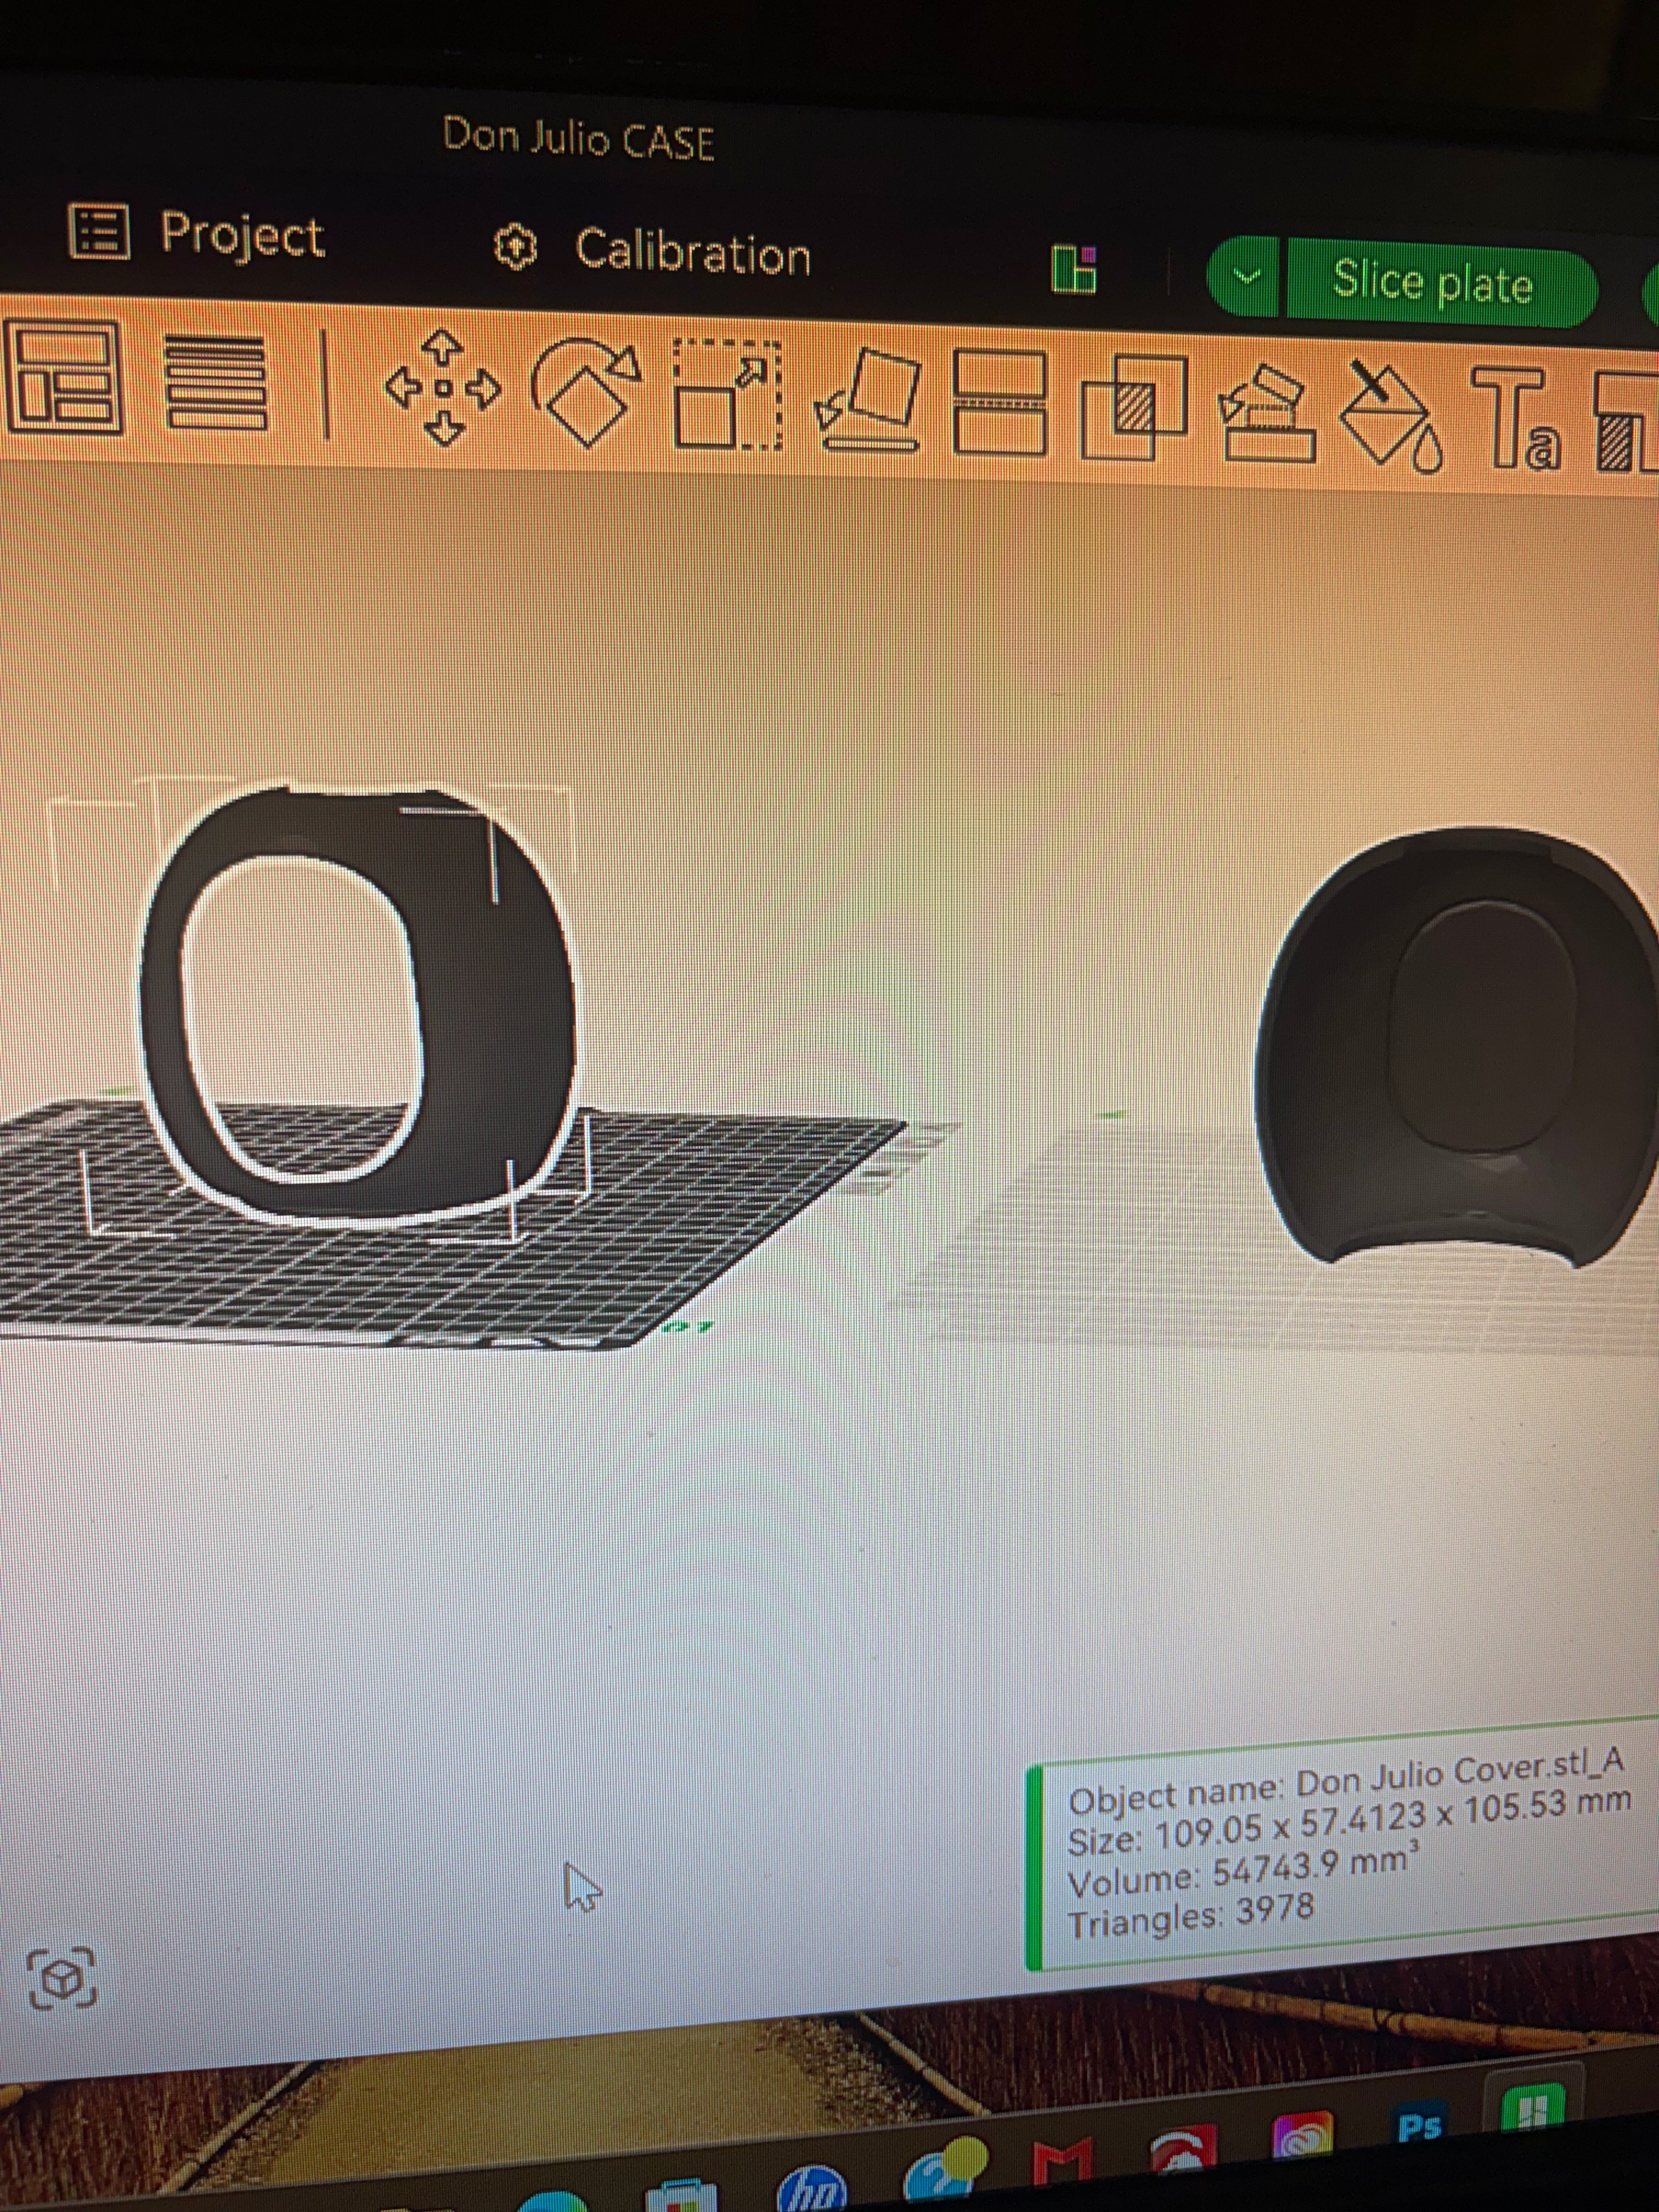The height and width of the screenshot is (2212, 1659).
Task: Open the HP app from the taskbar
Action: click(x=811, y=2188)
